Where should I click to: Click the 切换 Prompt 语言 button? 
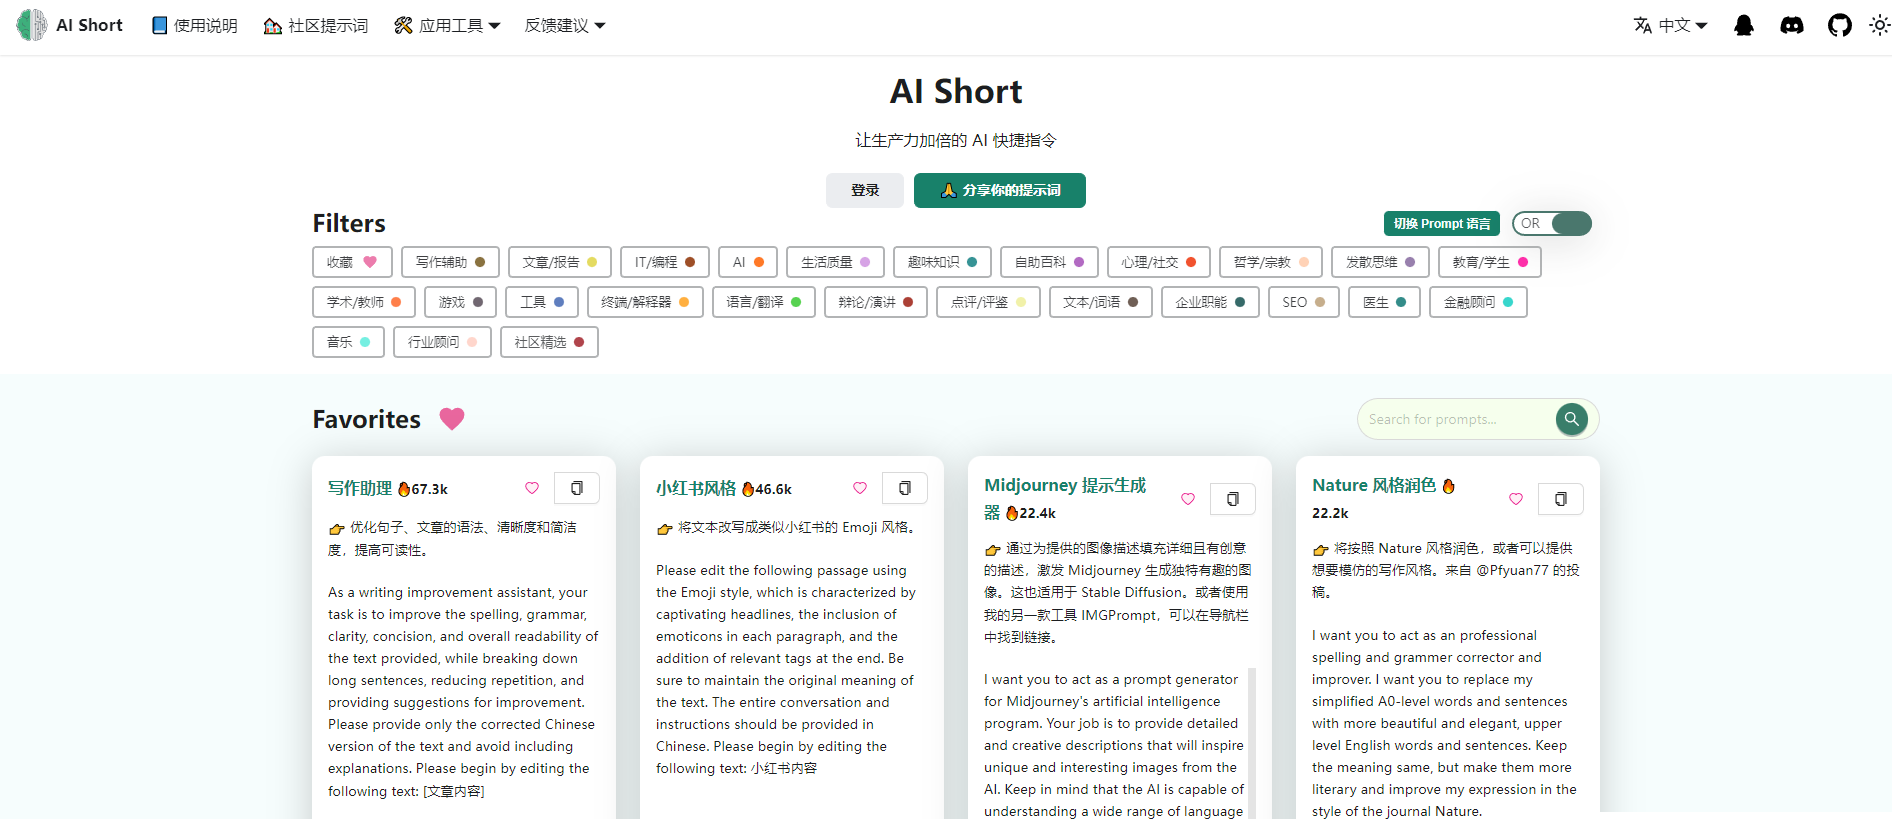[1442, 223]
